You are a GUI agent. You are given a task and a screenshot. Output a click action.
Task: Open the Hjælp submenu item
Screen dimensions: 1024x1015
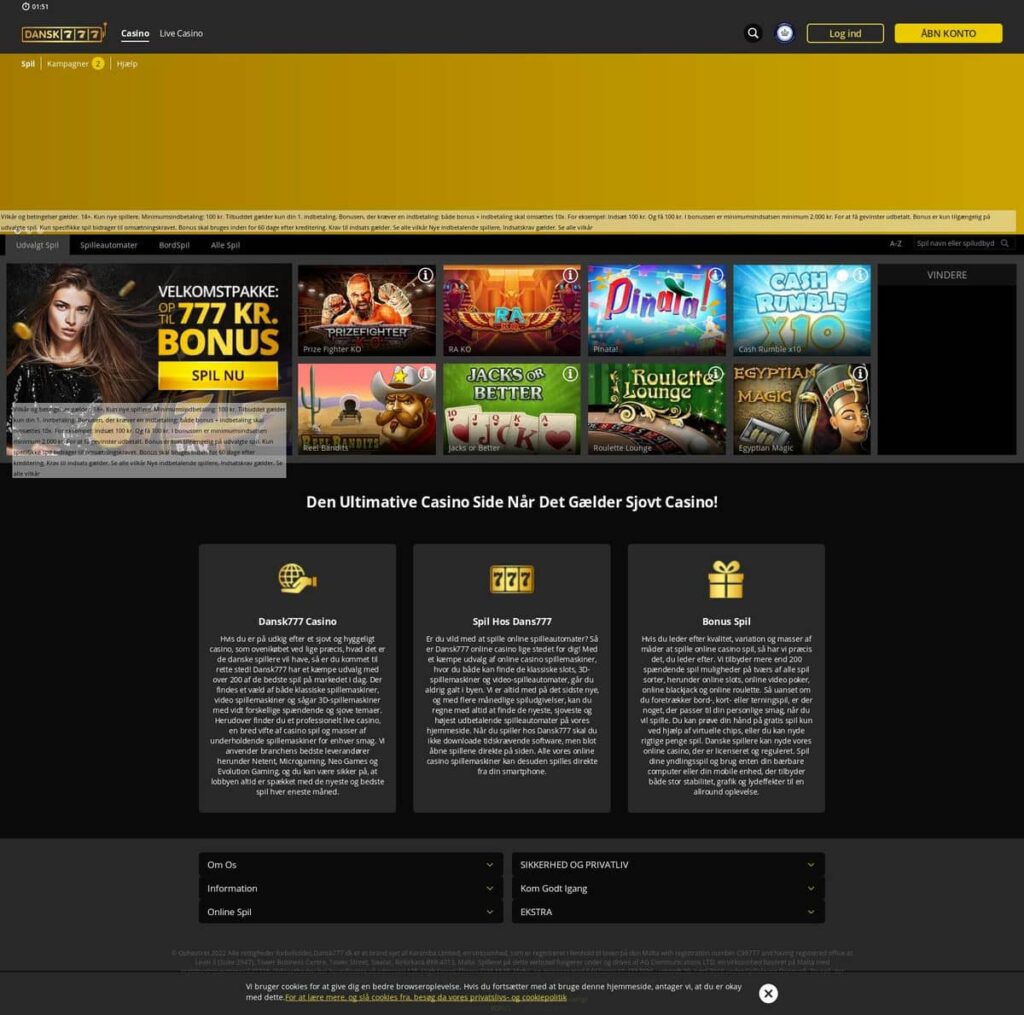(x=127, y=64)
